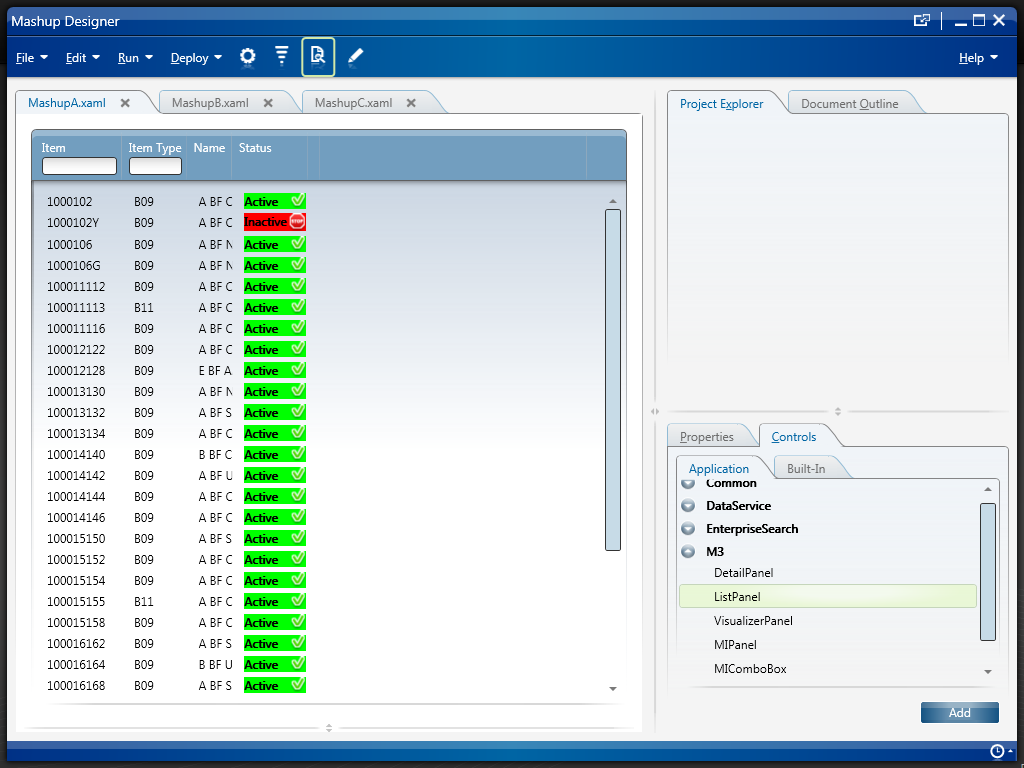Image resolution: width=1024 pixels, height=768 pixels.
Task: Open the Deploy dropdown menu
Action: pyautogui.click(x=196, y=58)
